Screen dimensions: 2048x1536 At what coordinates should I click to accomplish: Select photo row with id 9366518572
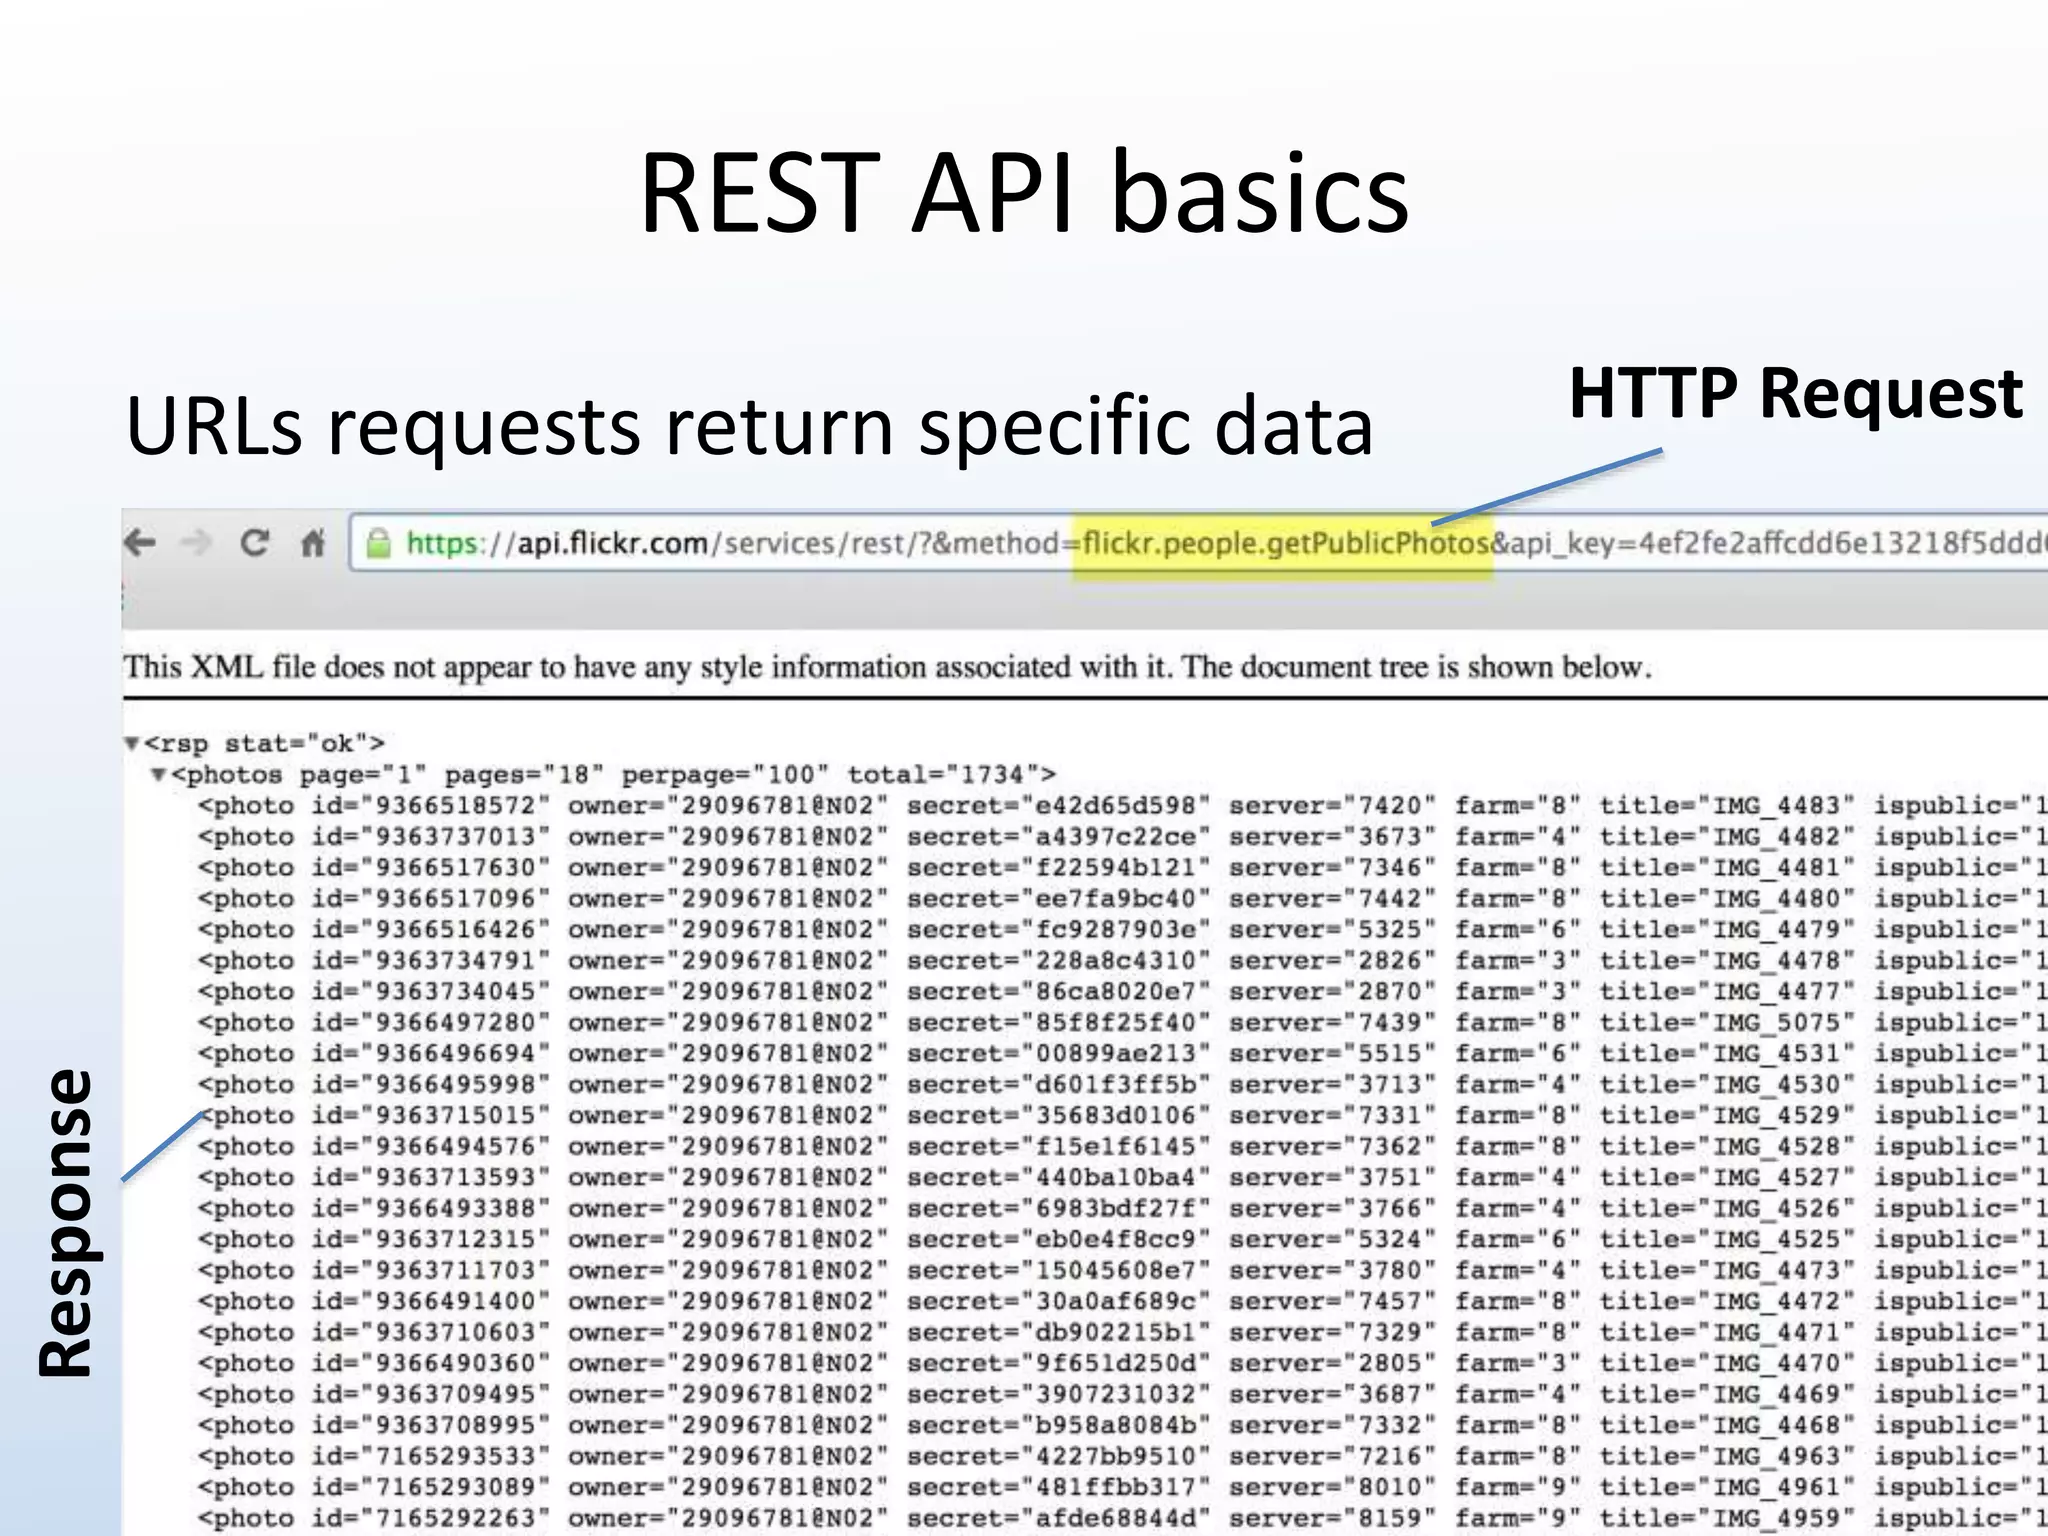[454, 806]
